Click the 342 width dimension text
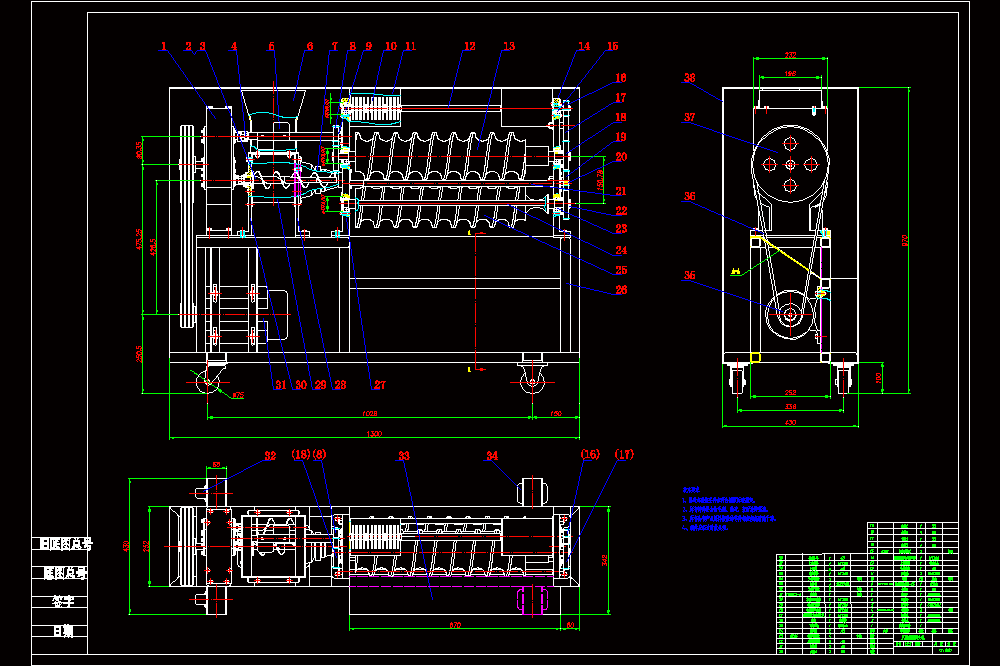This screenshot has height=666, width=1000. pos(604,560)
